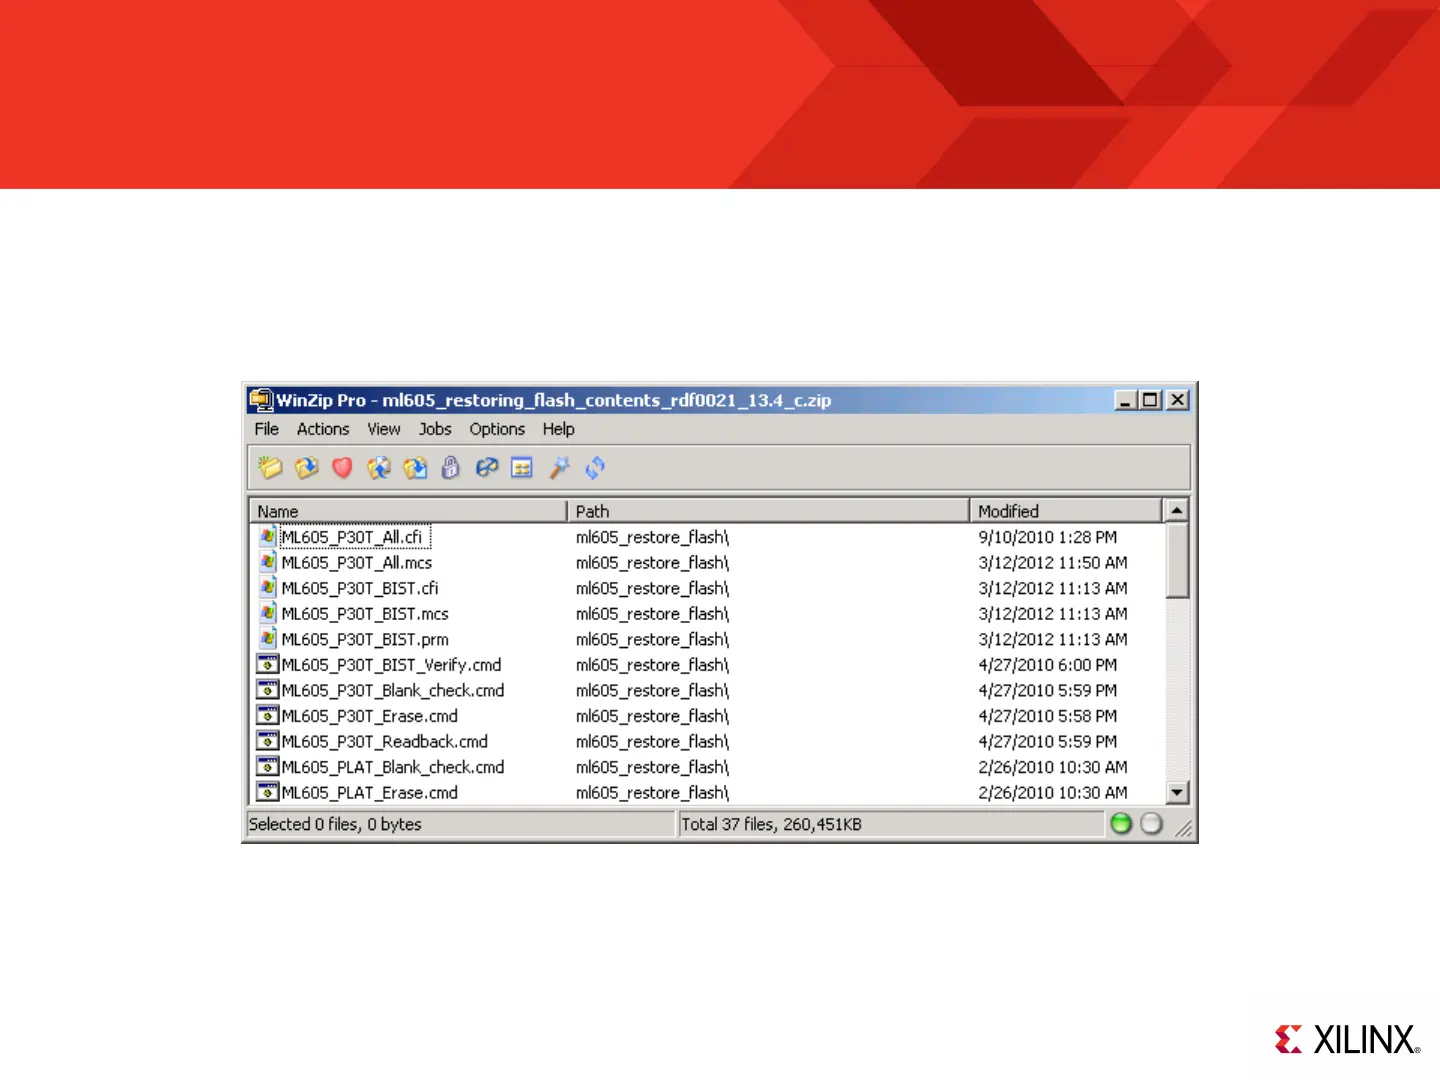Click the cmd icon beside ML605_P30T_Blank_check.cmd
The height and width of the screenshot is (1080, 1440).
(267, 690)
